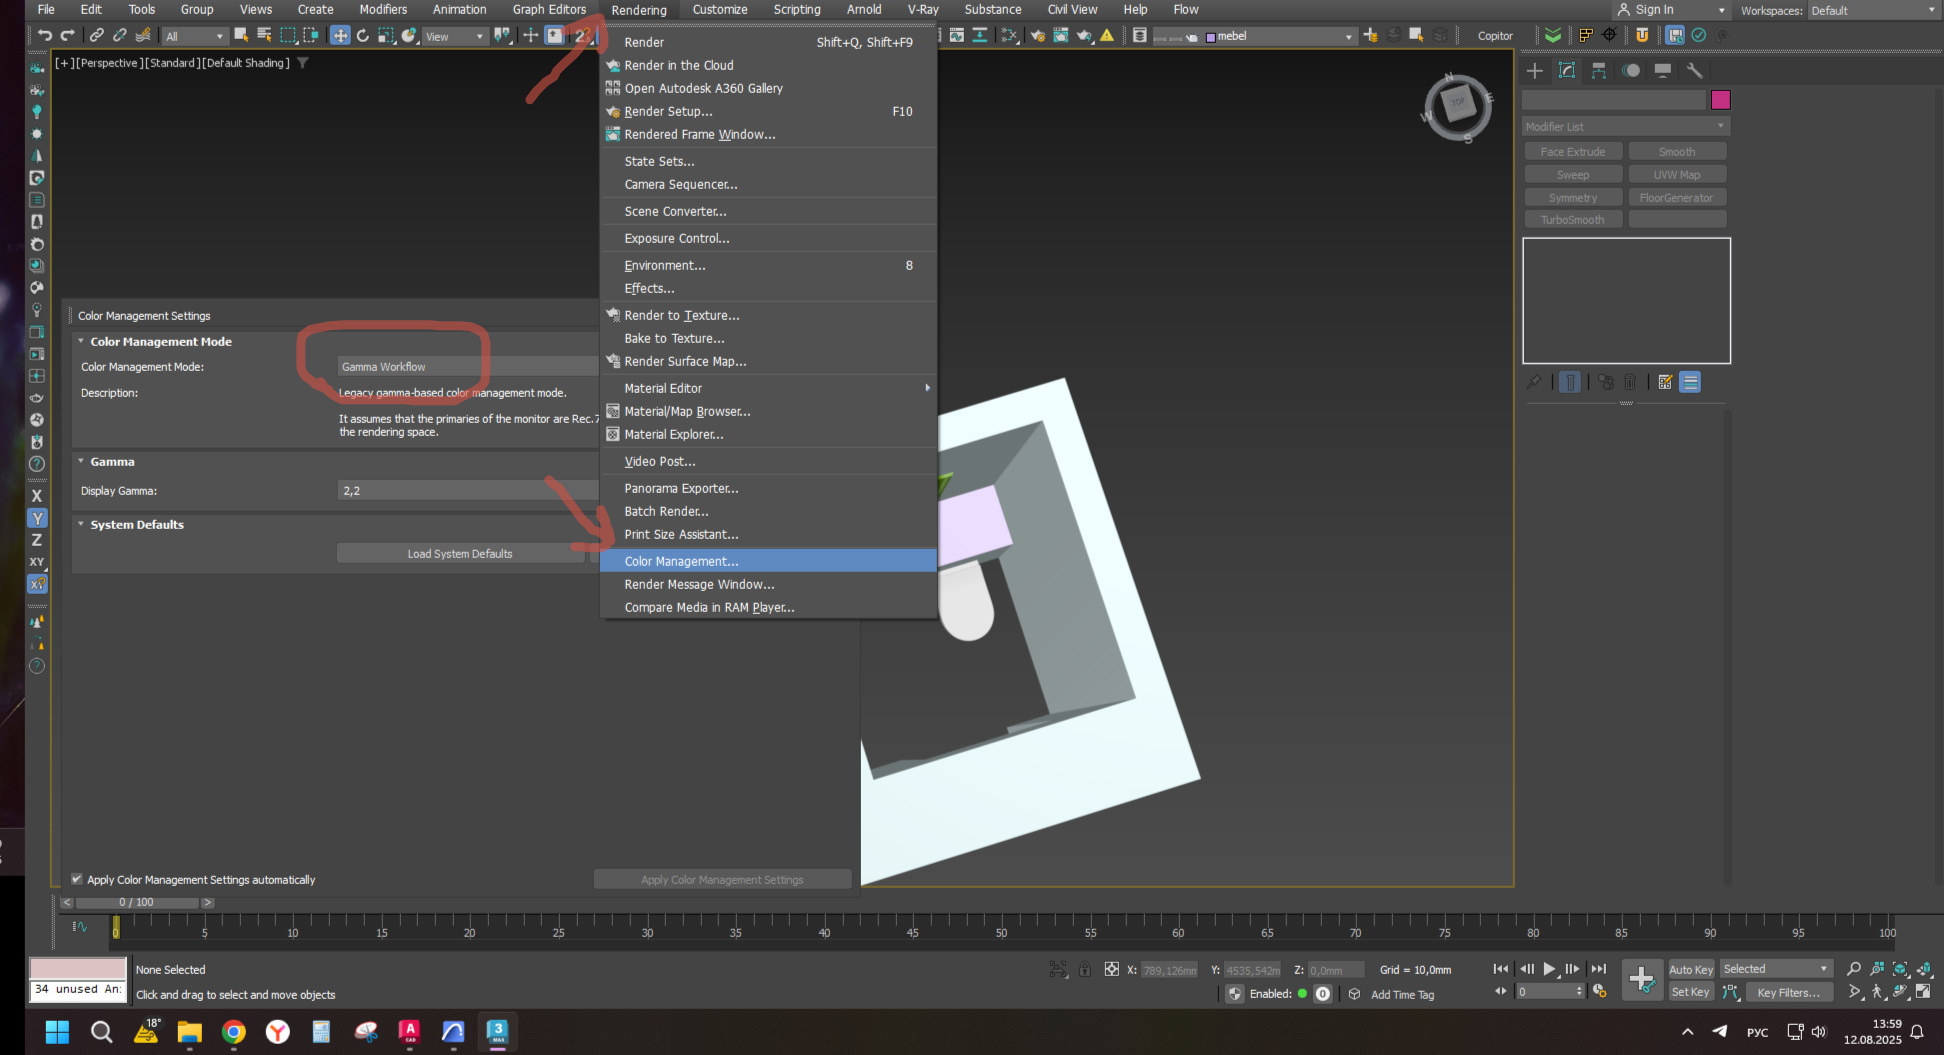Click the TurboSmooth modifier button
This screenshot has width=1944, height=1055.
pos(1572,220)
